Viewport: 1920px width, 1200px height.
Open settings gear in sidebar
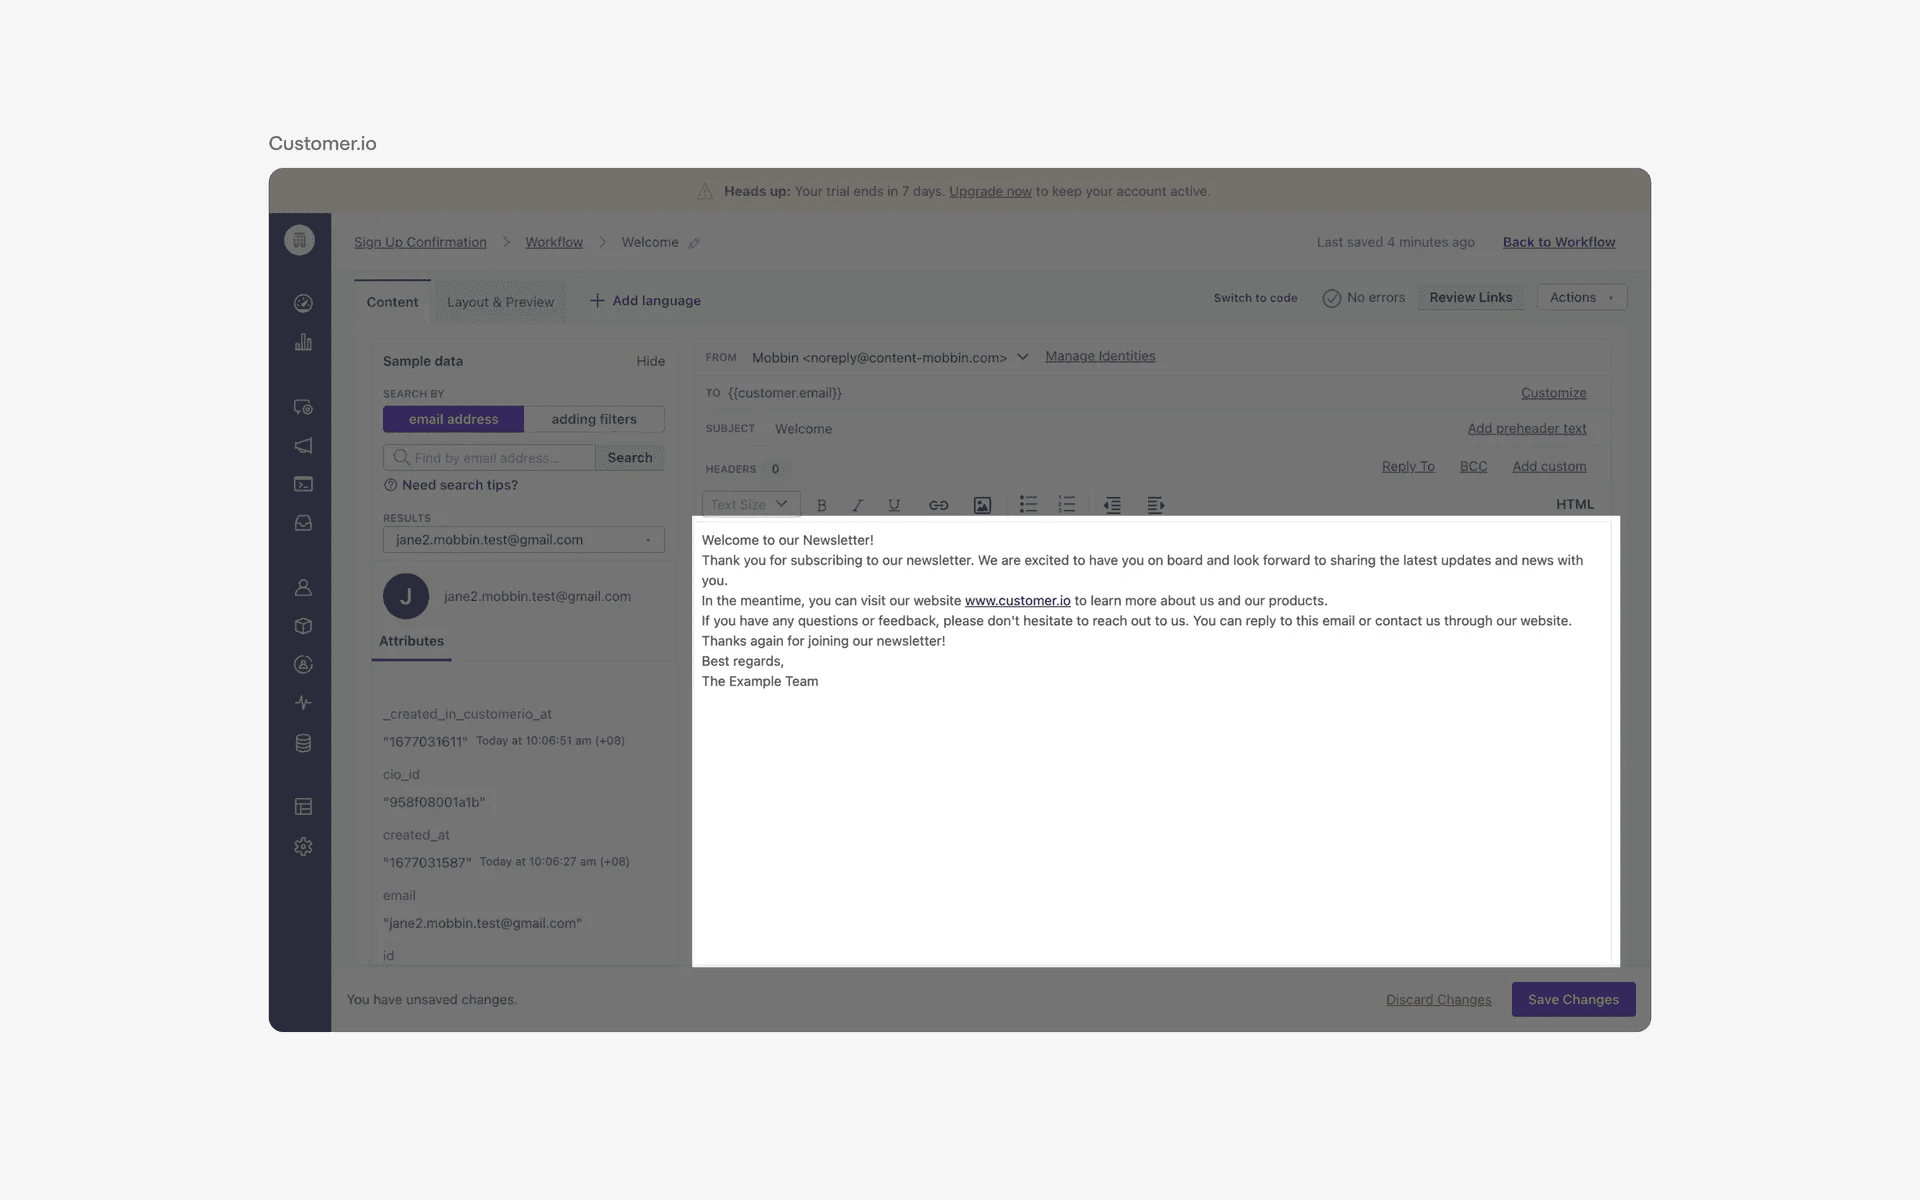[x=303, y=847]
